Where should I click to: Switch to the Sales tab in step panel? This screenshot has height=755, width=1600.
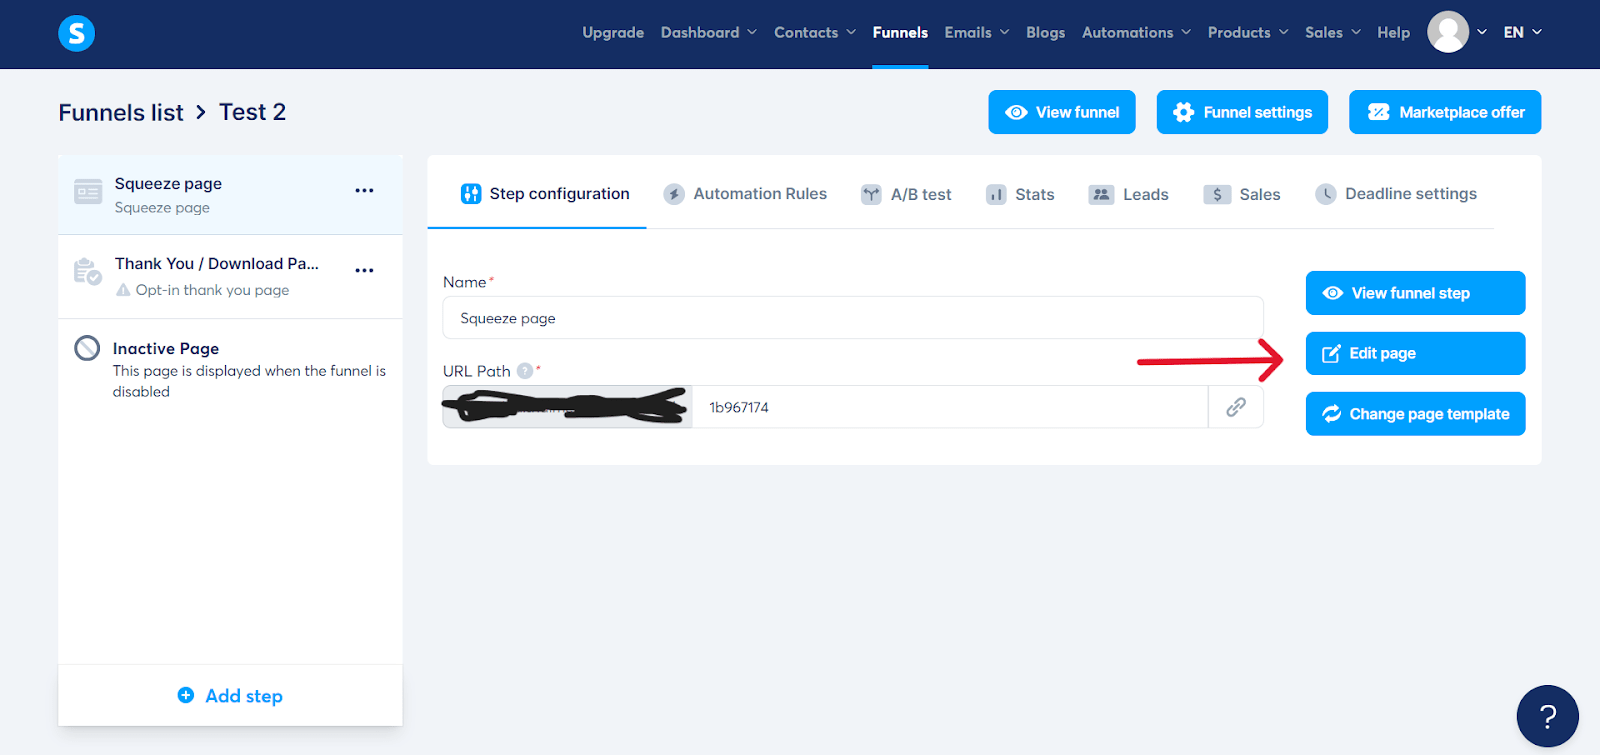(1242, 194)
